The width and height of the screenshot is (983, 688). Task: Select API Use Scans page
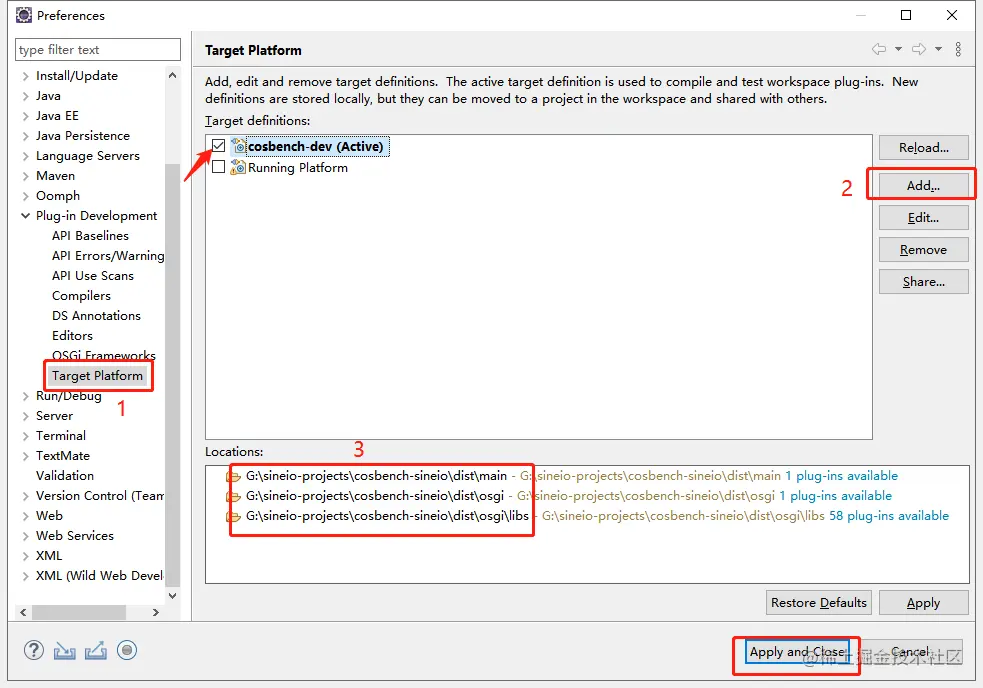pos(93,276)
